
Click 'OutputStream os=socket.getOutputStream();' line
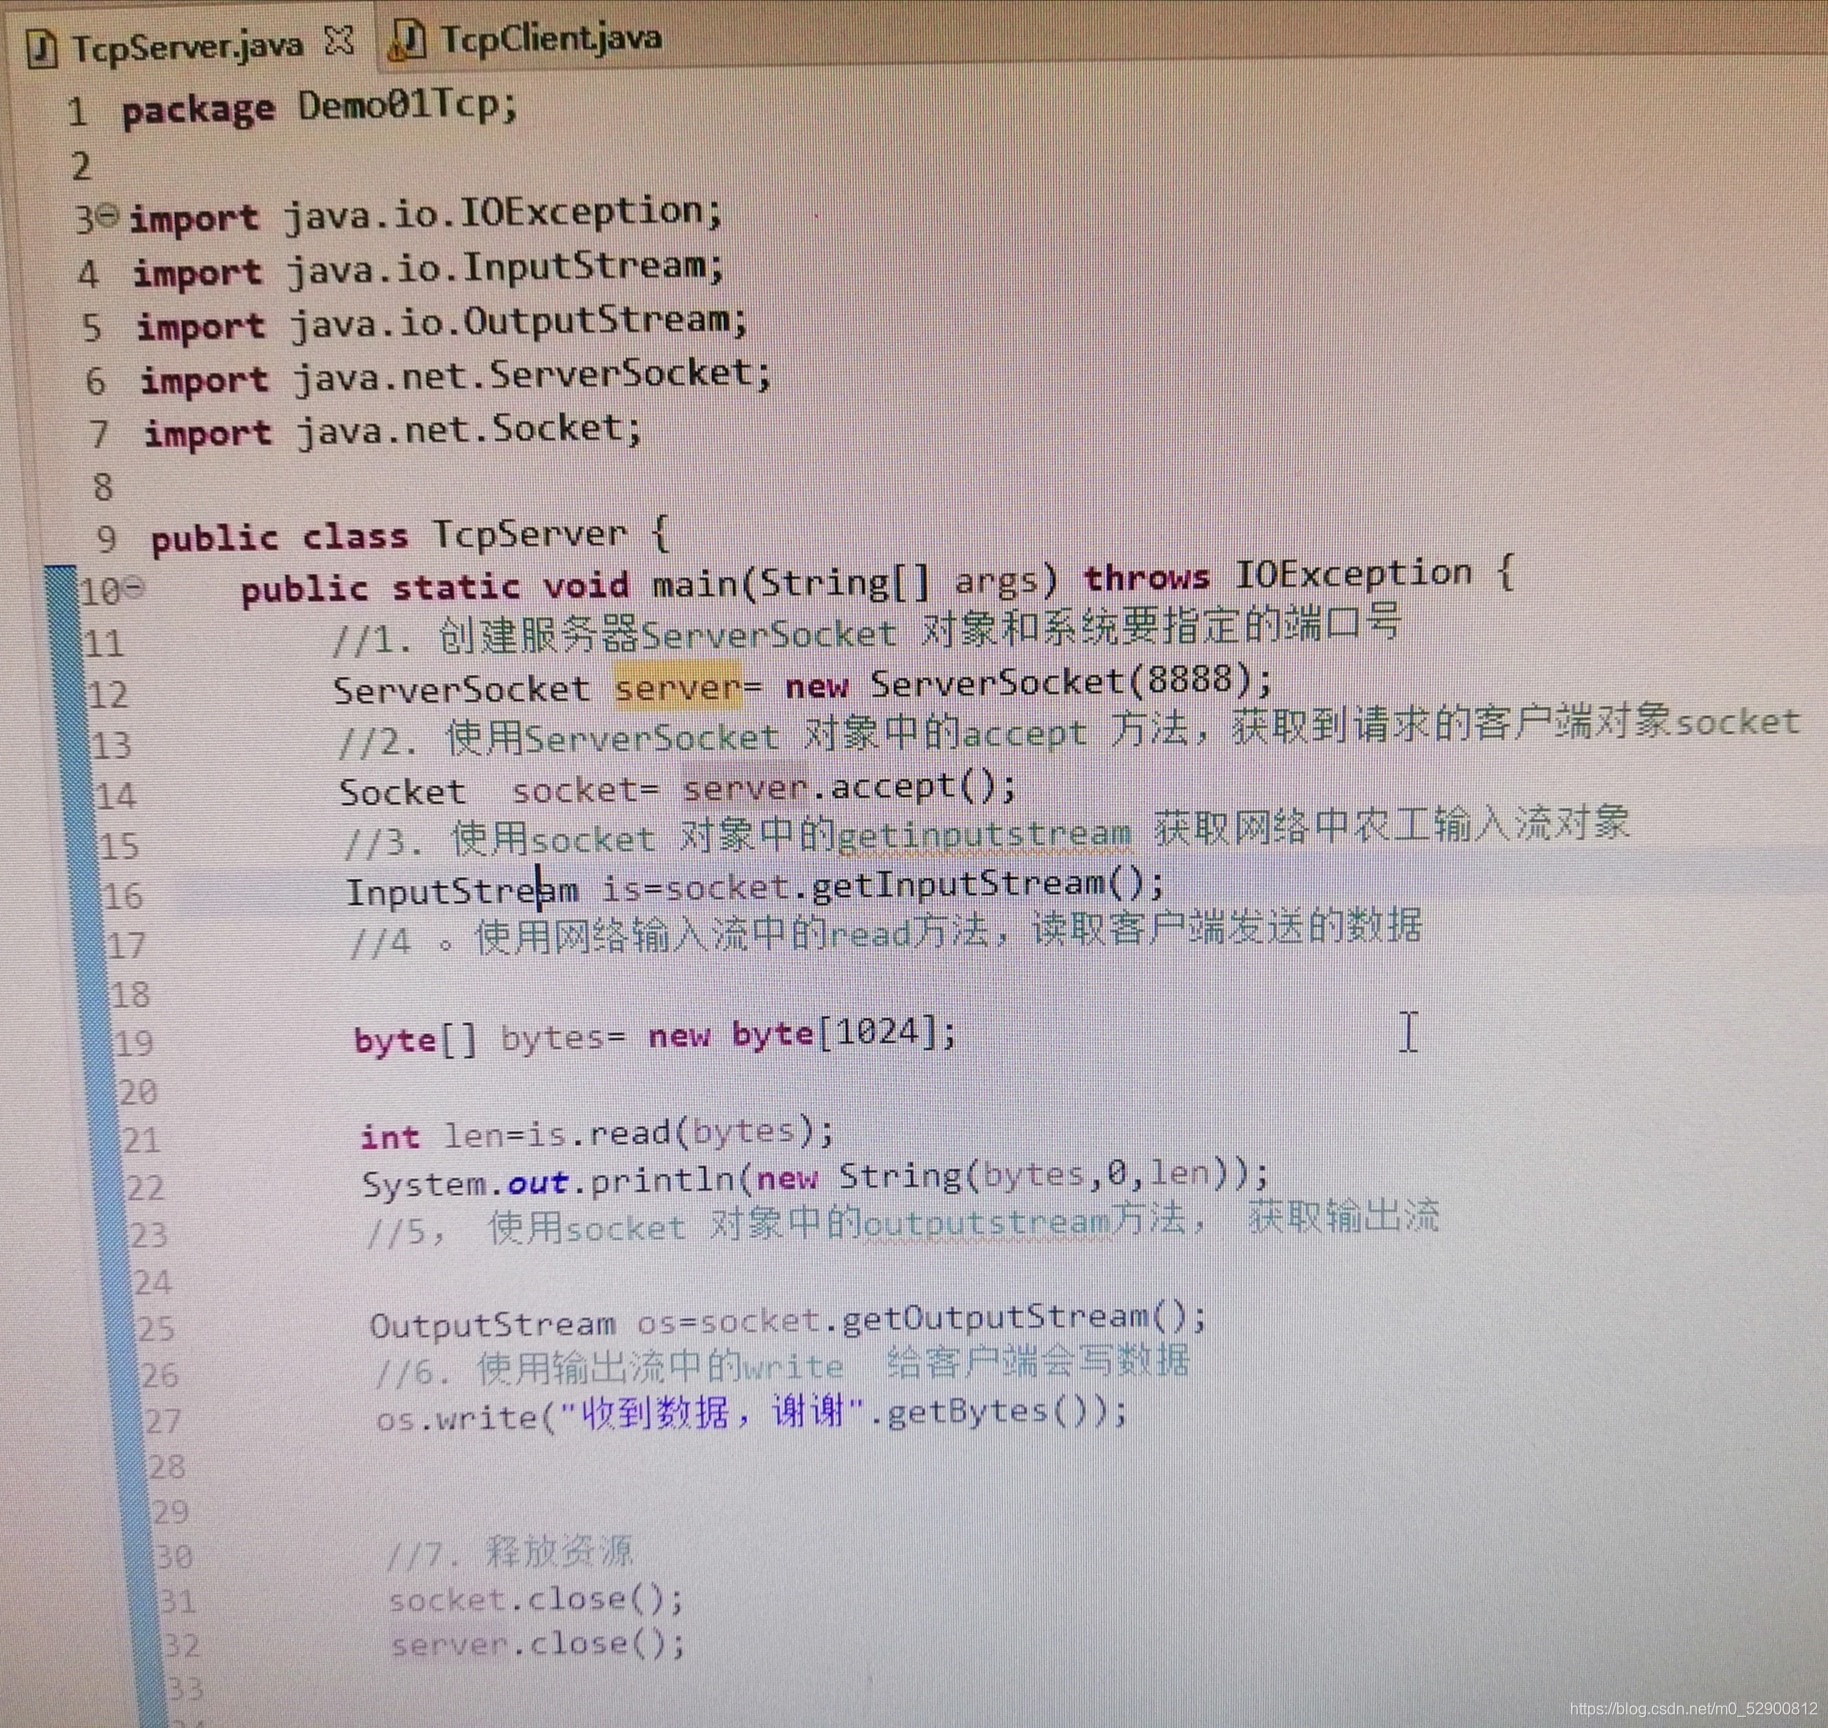[788, 1320]
